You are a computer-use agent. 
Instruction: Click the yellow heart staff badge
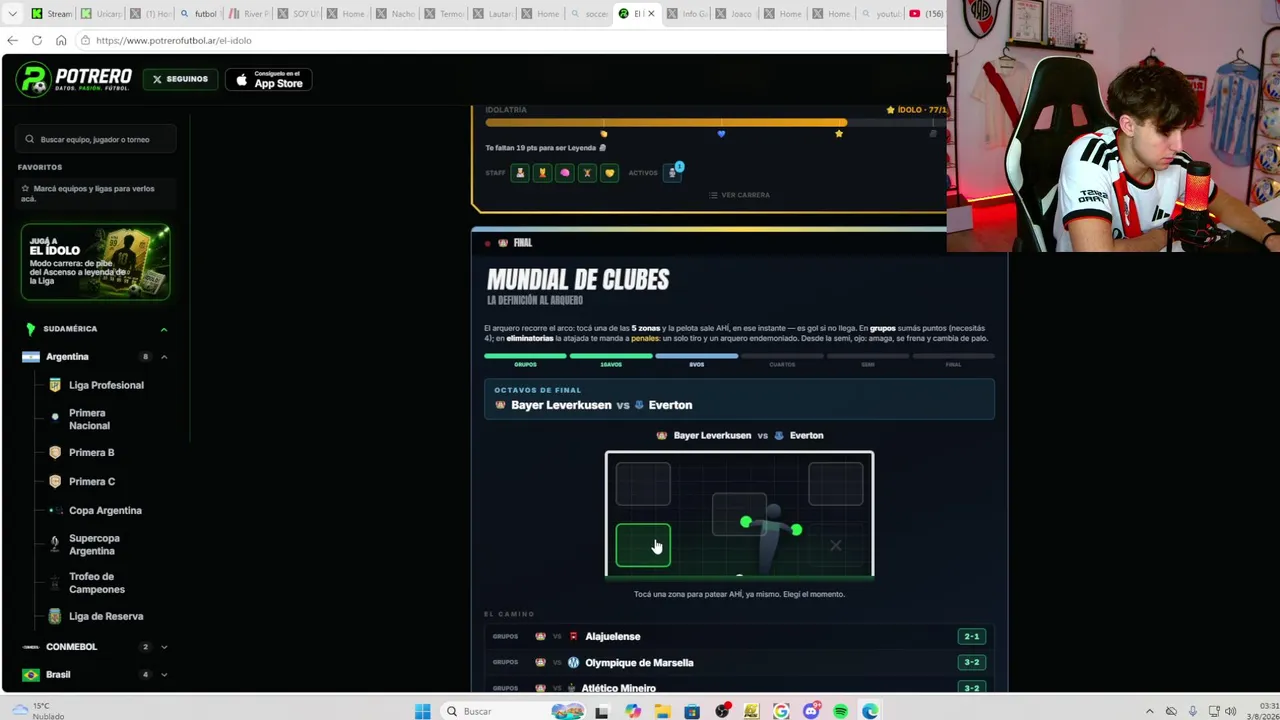[x=609, y=173]
